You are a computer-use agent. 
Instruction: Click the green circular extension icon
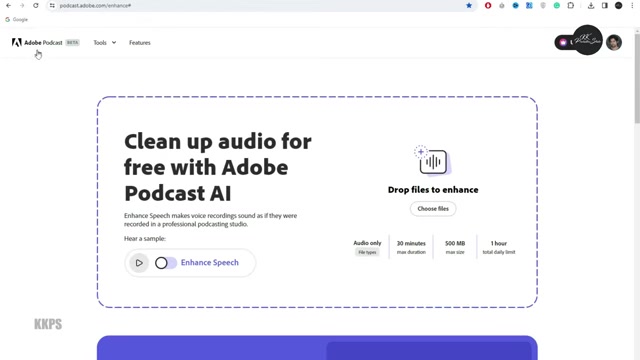click(x=557, y=6)
